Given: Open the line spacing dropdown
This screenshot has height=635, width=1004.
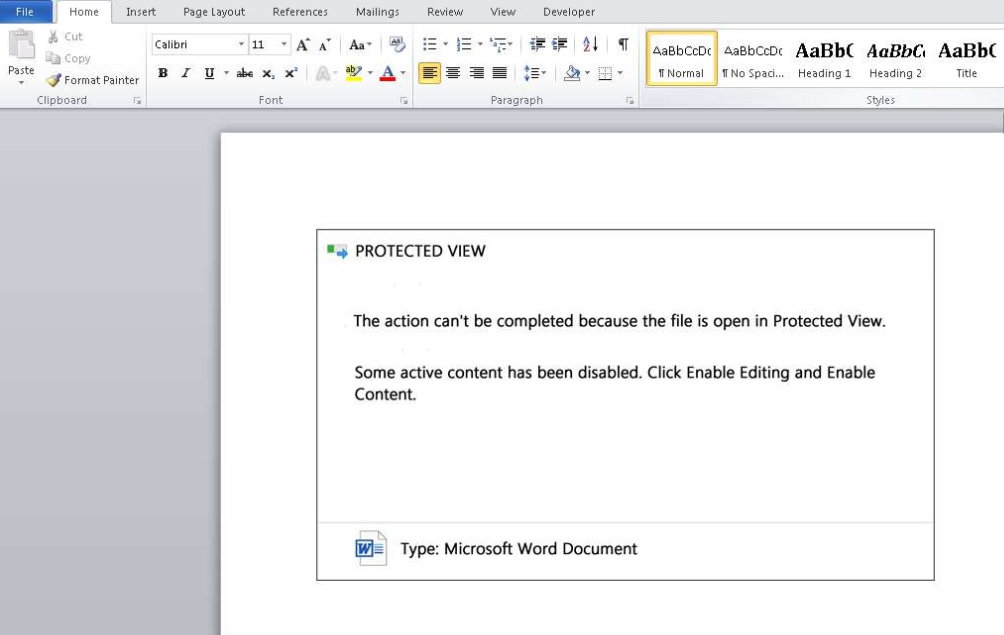Looking at the screenshot, I should click(x=535, y=73).
